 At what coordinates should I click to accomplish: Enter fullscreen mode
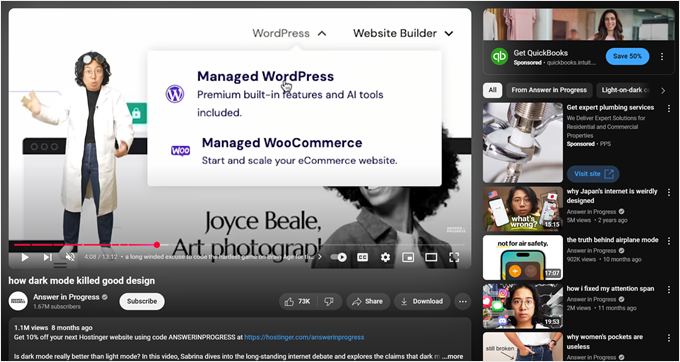click(454, 258)
